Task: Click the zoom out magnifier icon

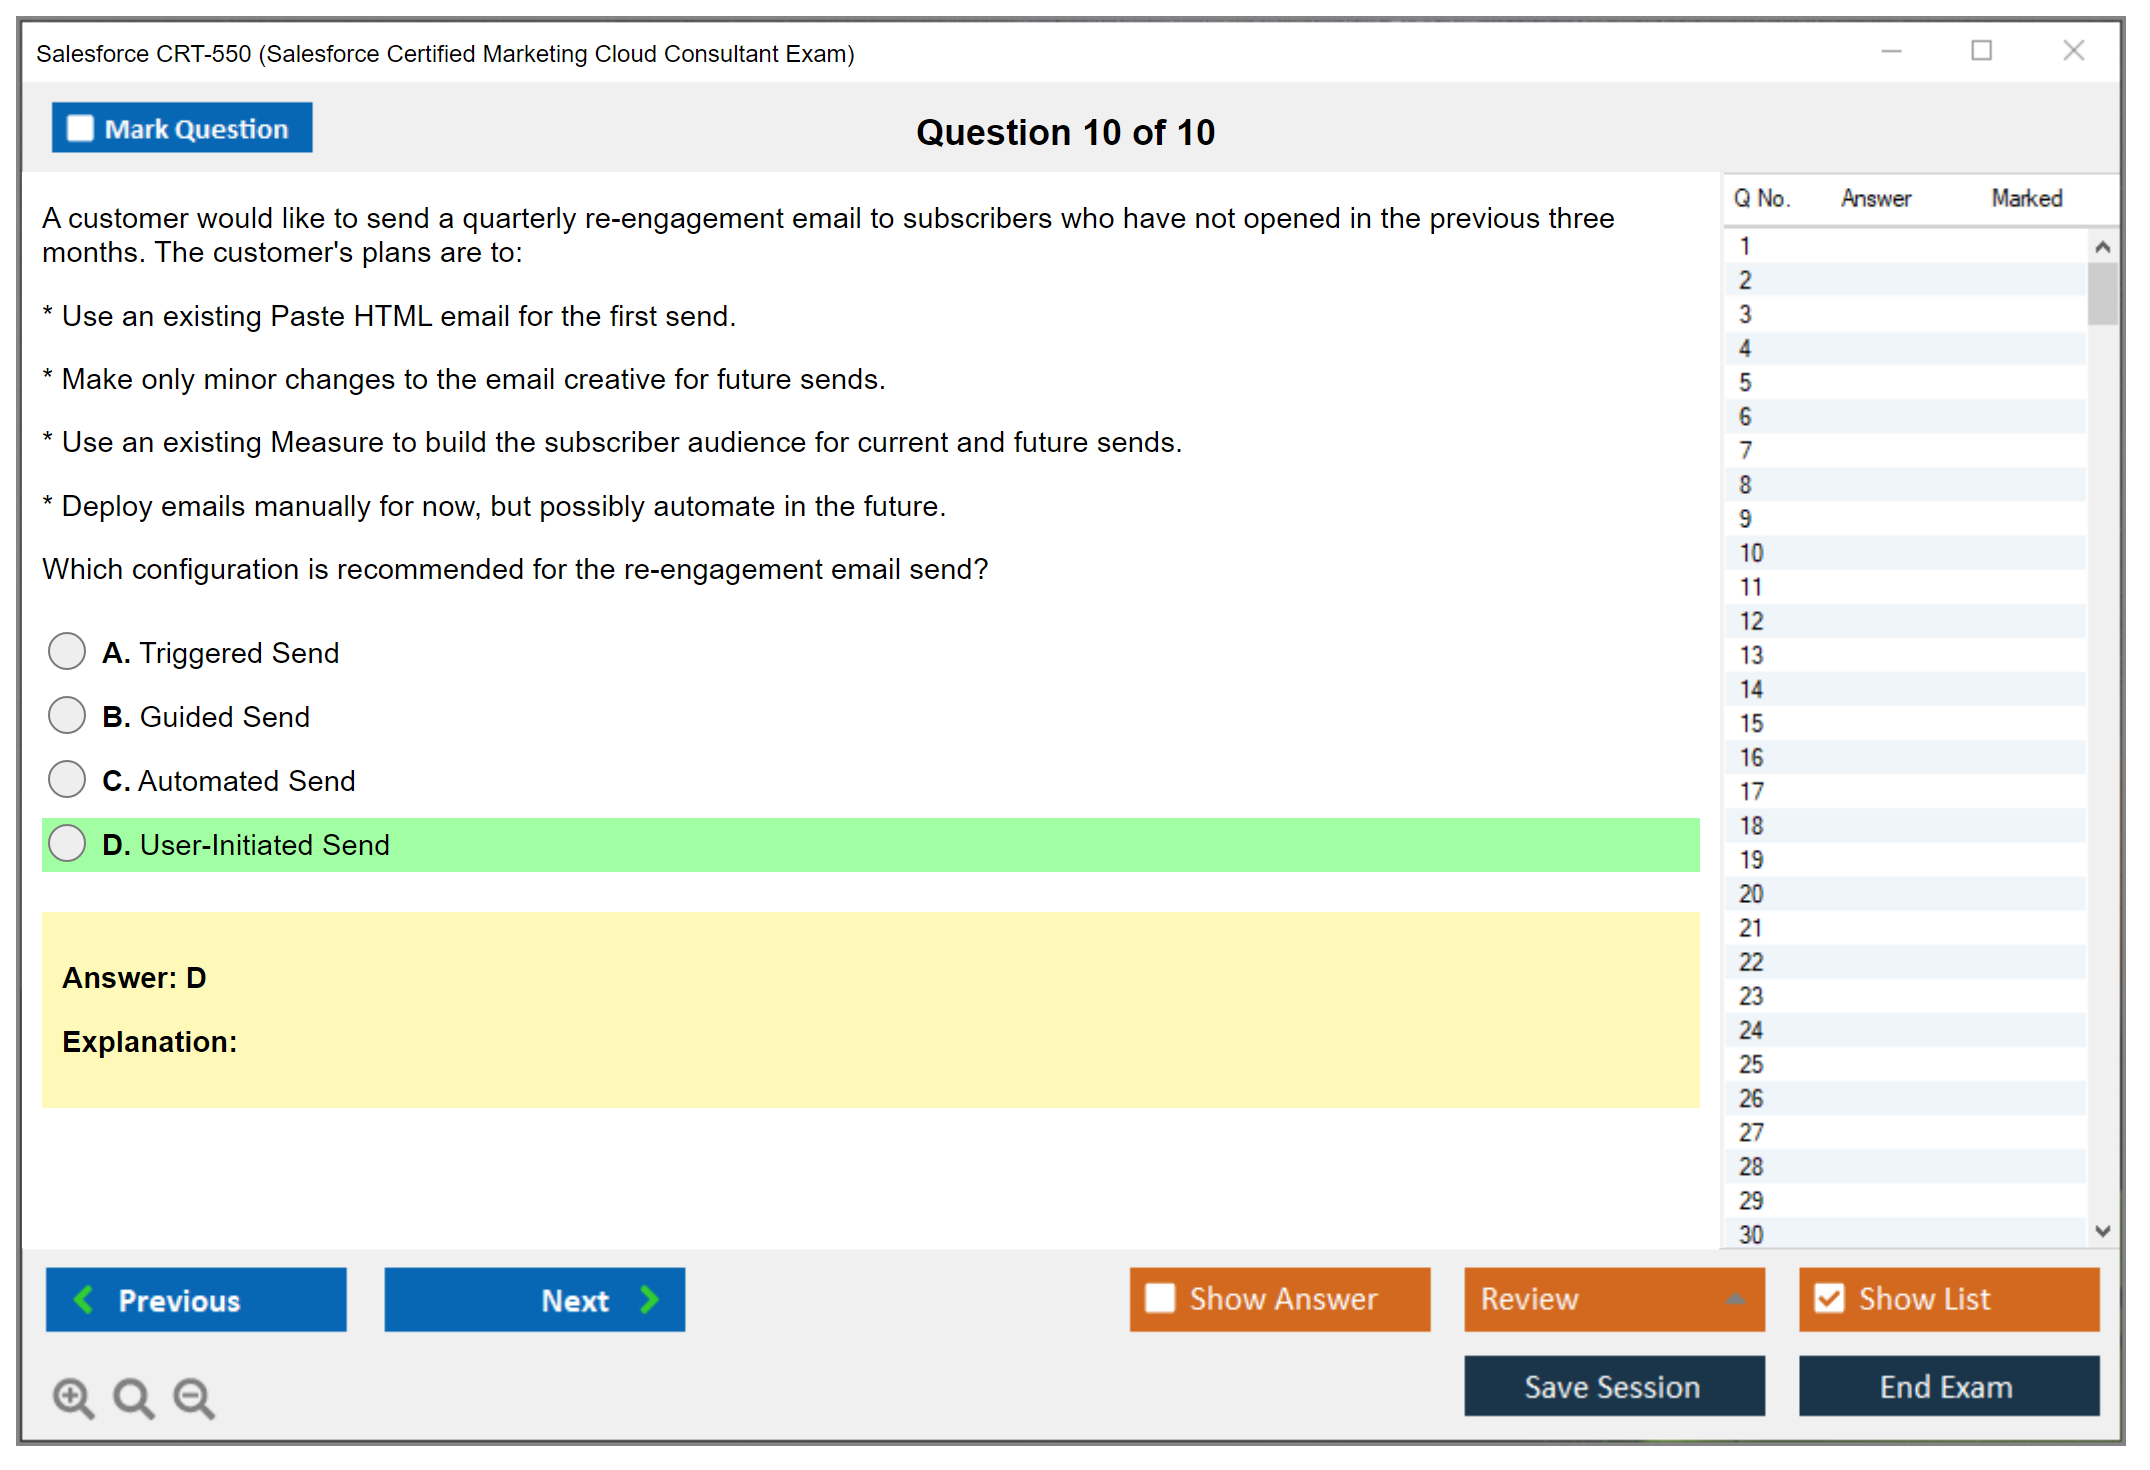Action: tap(193, 1397)
